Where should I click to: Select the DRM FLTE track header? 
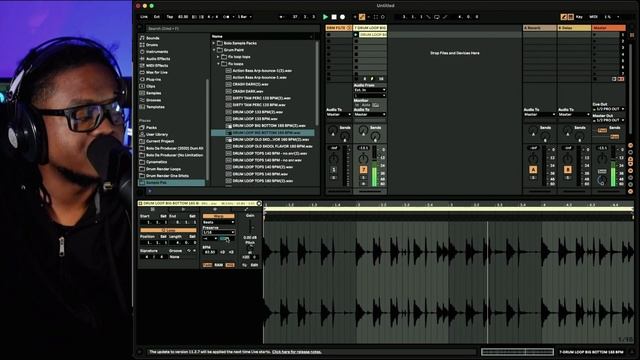point(338,28)
